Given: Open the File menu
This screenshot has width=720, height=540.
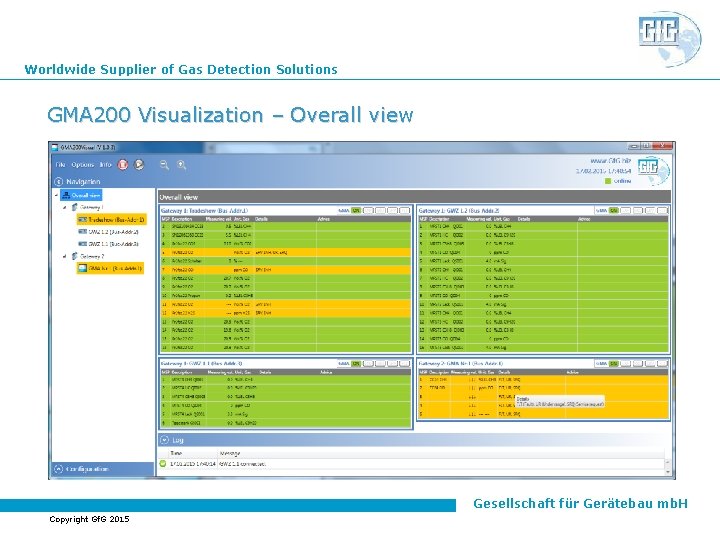Looking at the screenshot, I should [60, 164].
